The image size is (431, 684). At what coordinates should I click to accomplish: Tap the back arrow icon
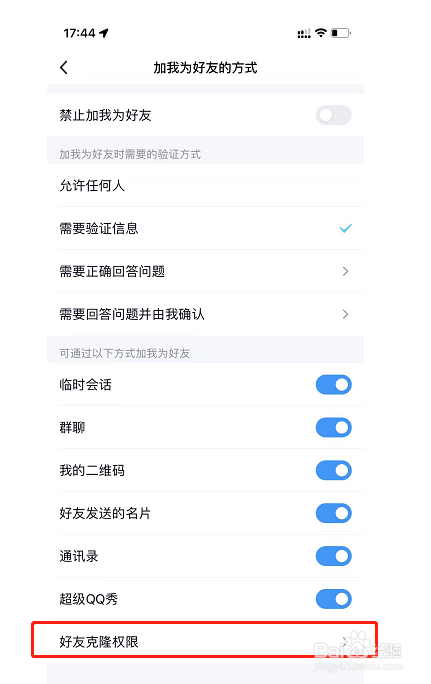pos(64,68)
